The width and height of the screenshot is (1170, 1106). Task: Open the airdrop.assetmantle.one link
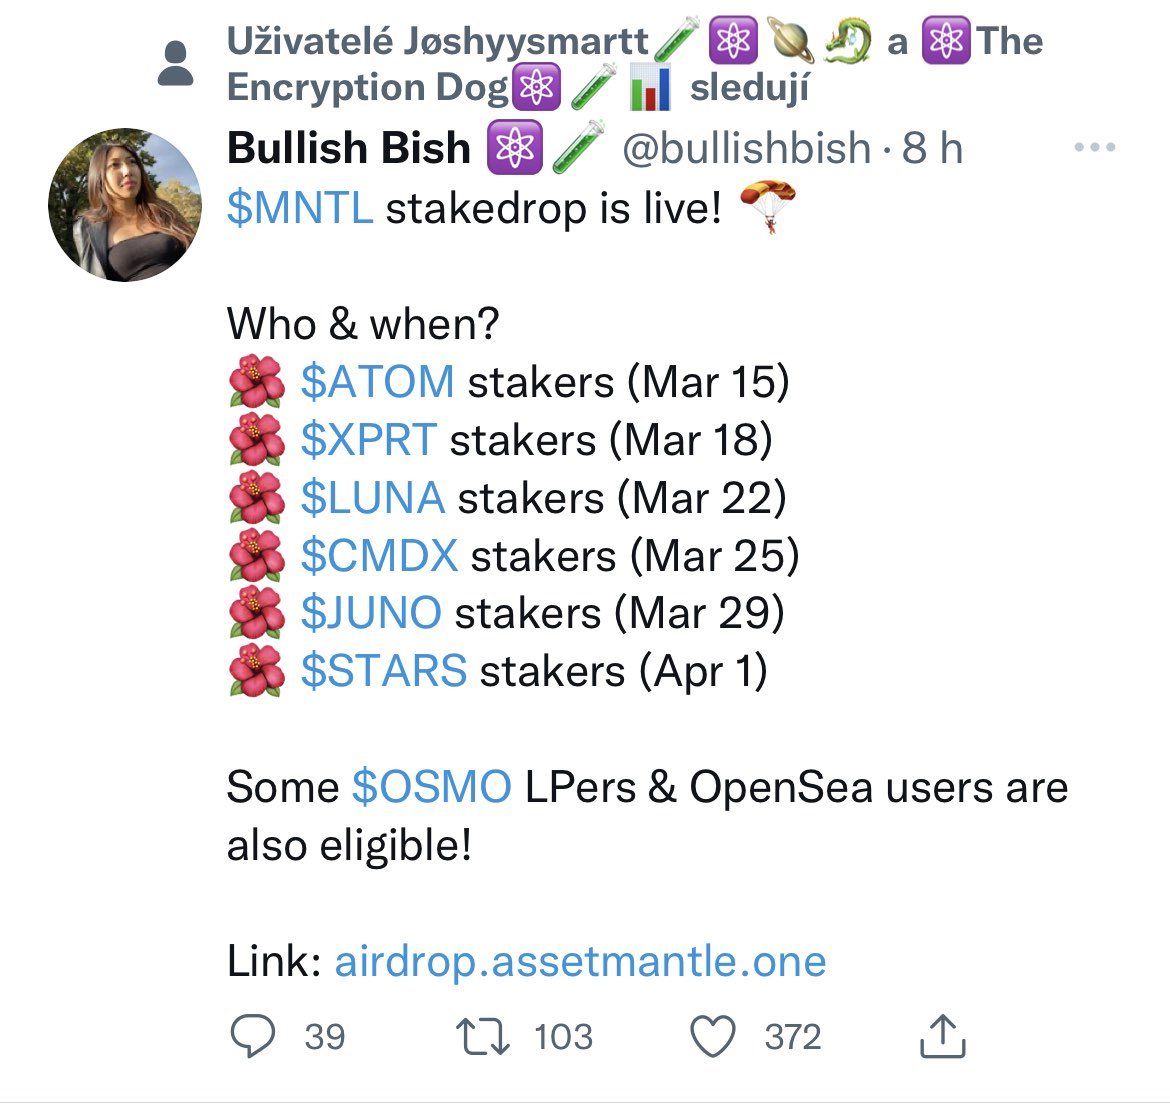tap(580, 962)
